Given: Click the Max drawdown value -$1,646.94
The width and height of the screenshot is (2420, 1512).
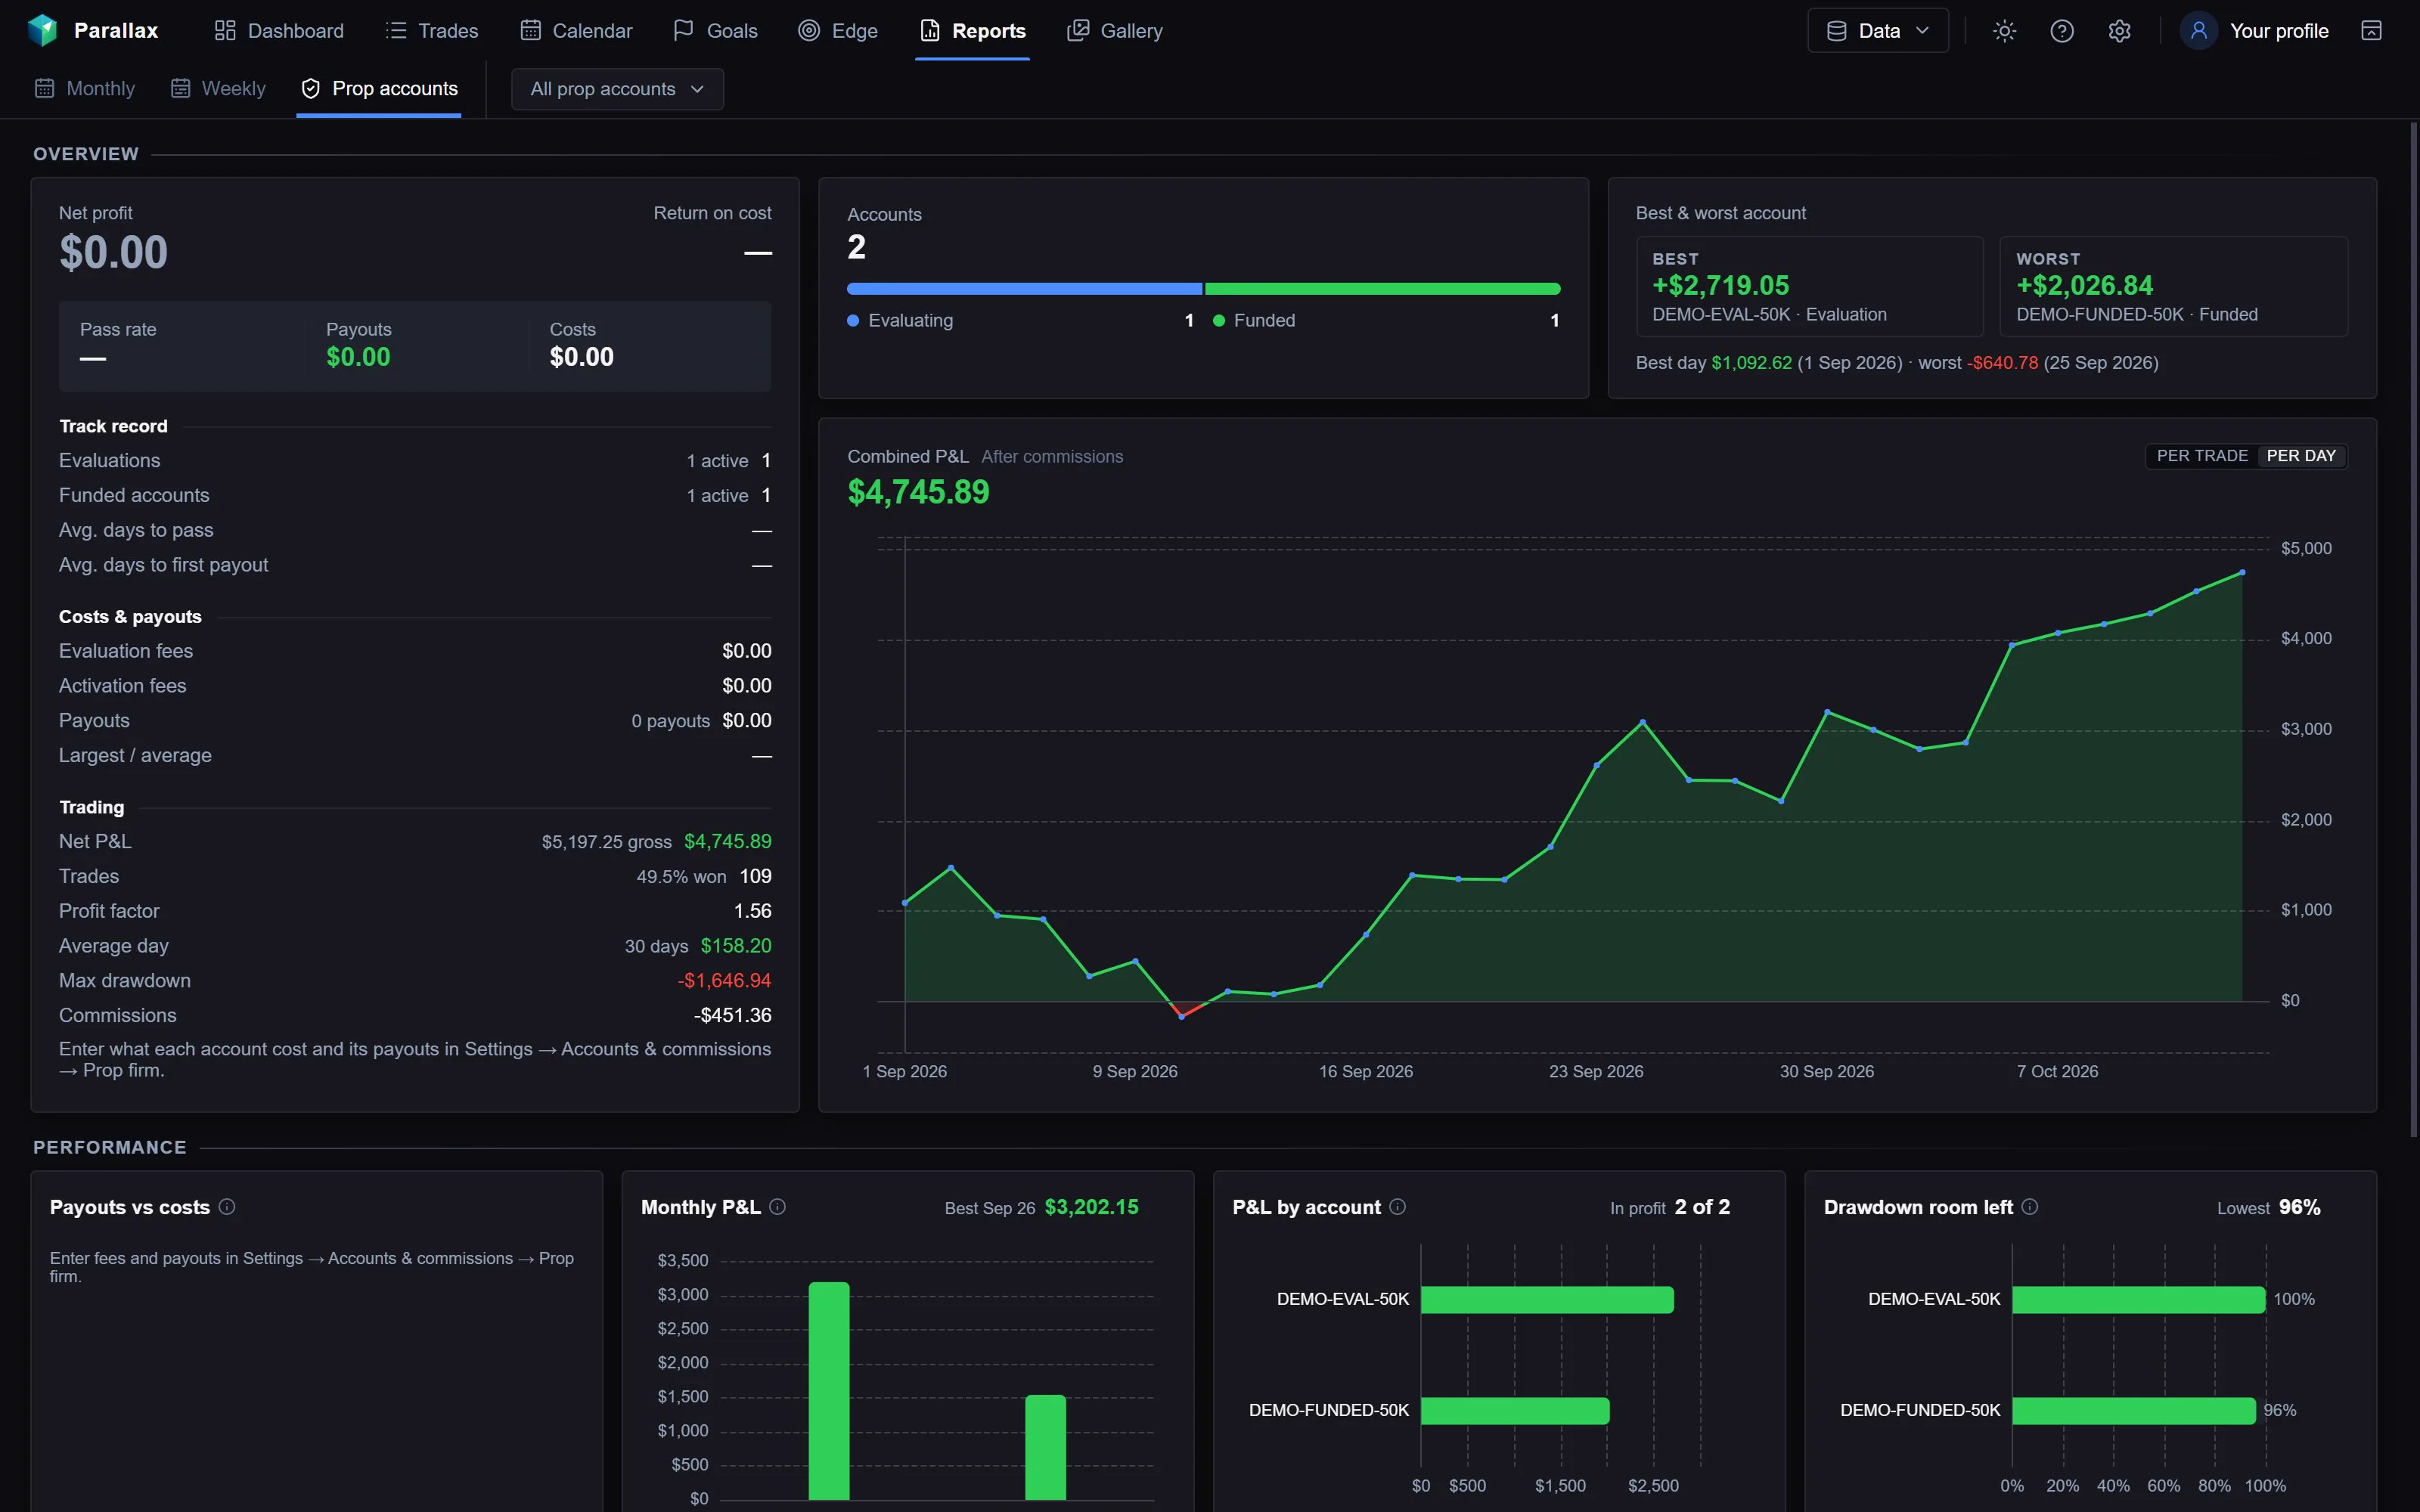Looking at the screenshot, I should pyautogui.click(x=724, y=981).
